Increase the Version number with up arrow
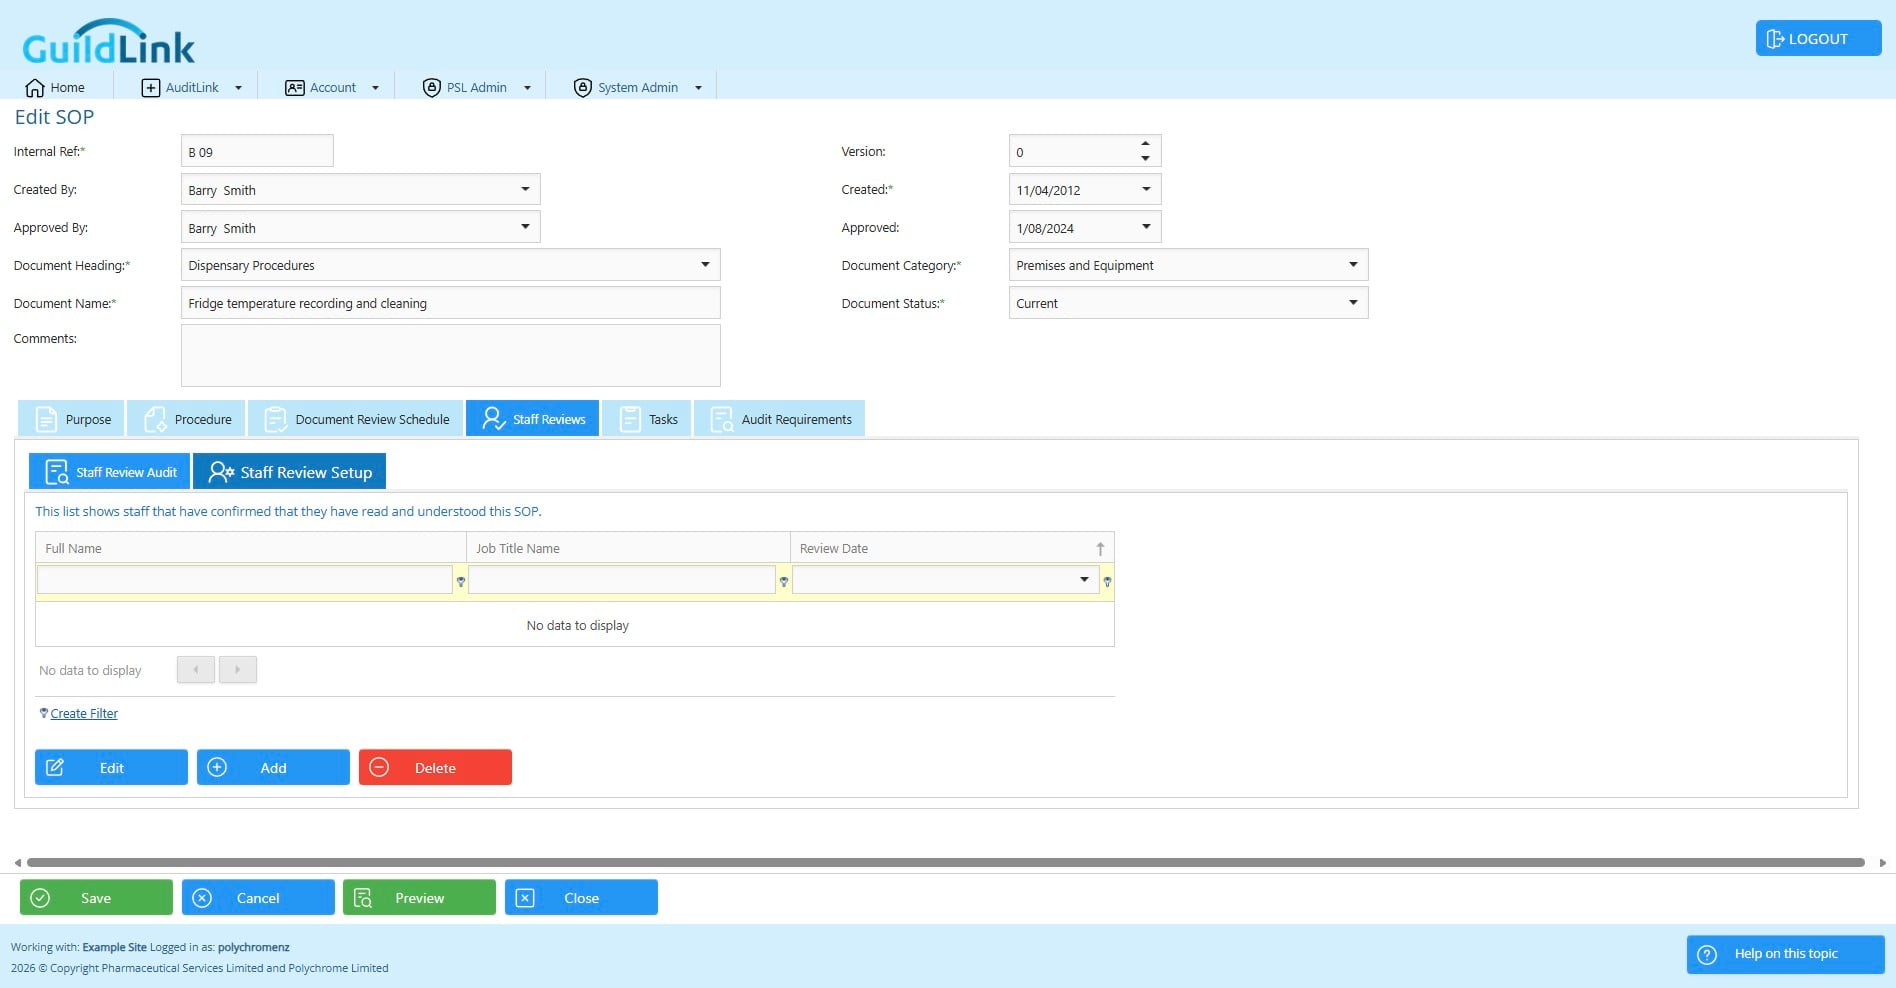The width and height of the screenshot is (1896, 988). (1145, 143)
